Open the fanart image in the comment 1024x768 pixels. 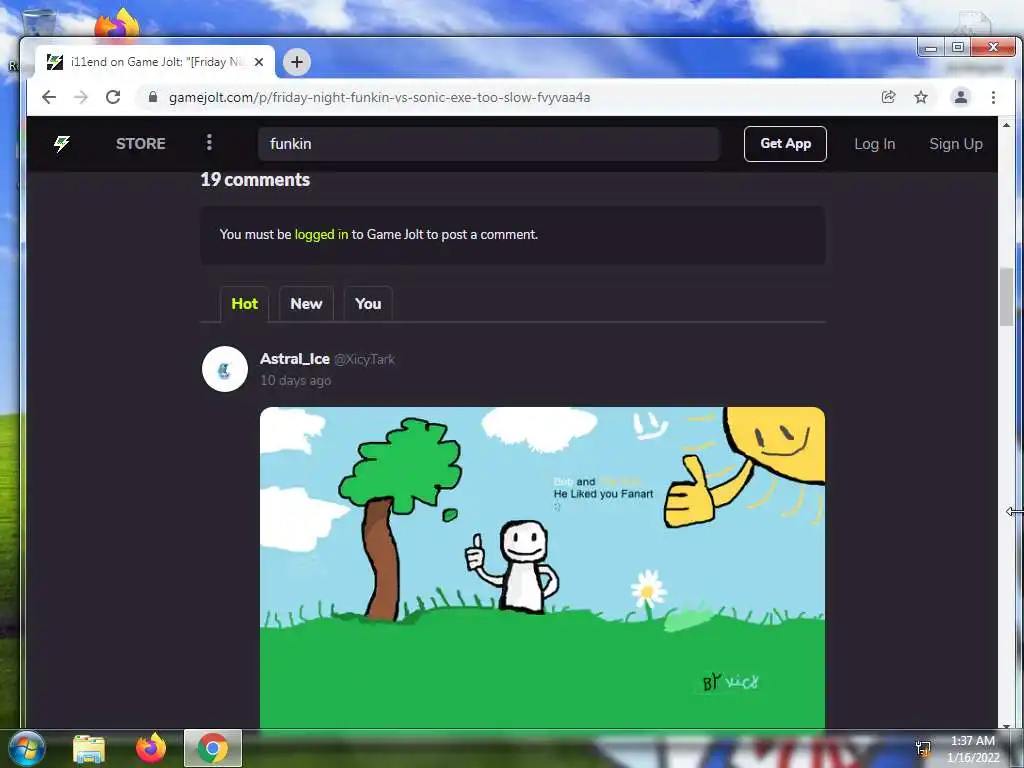click(x=542, y=567)
